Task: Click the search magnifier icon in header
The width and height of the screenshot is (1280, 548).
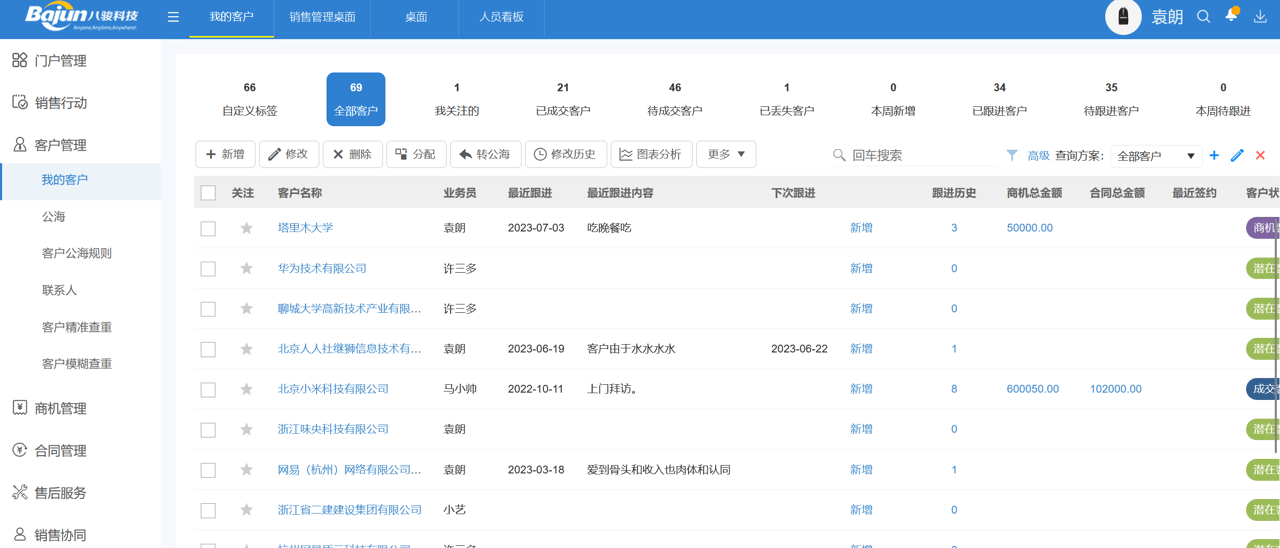Action: tap(1204, 17)
